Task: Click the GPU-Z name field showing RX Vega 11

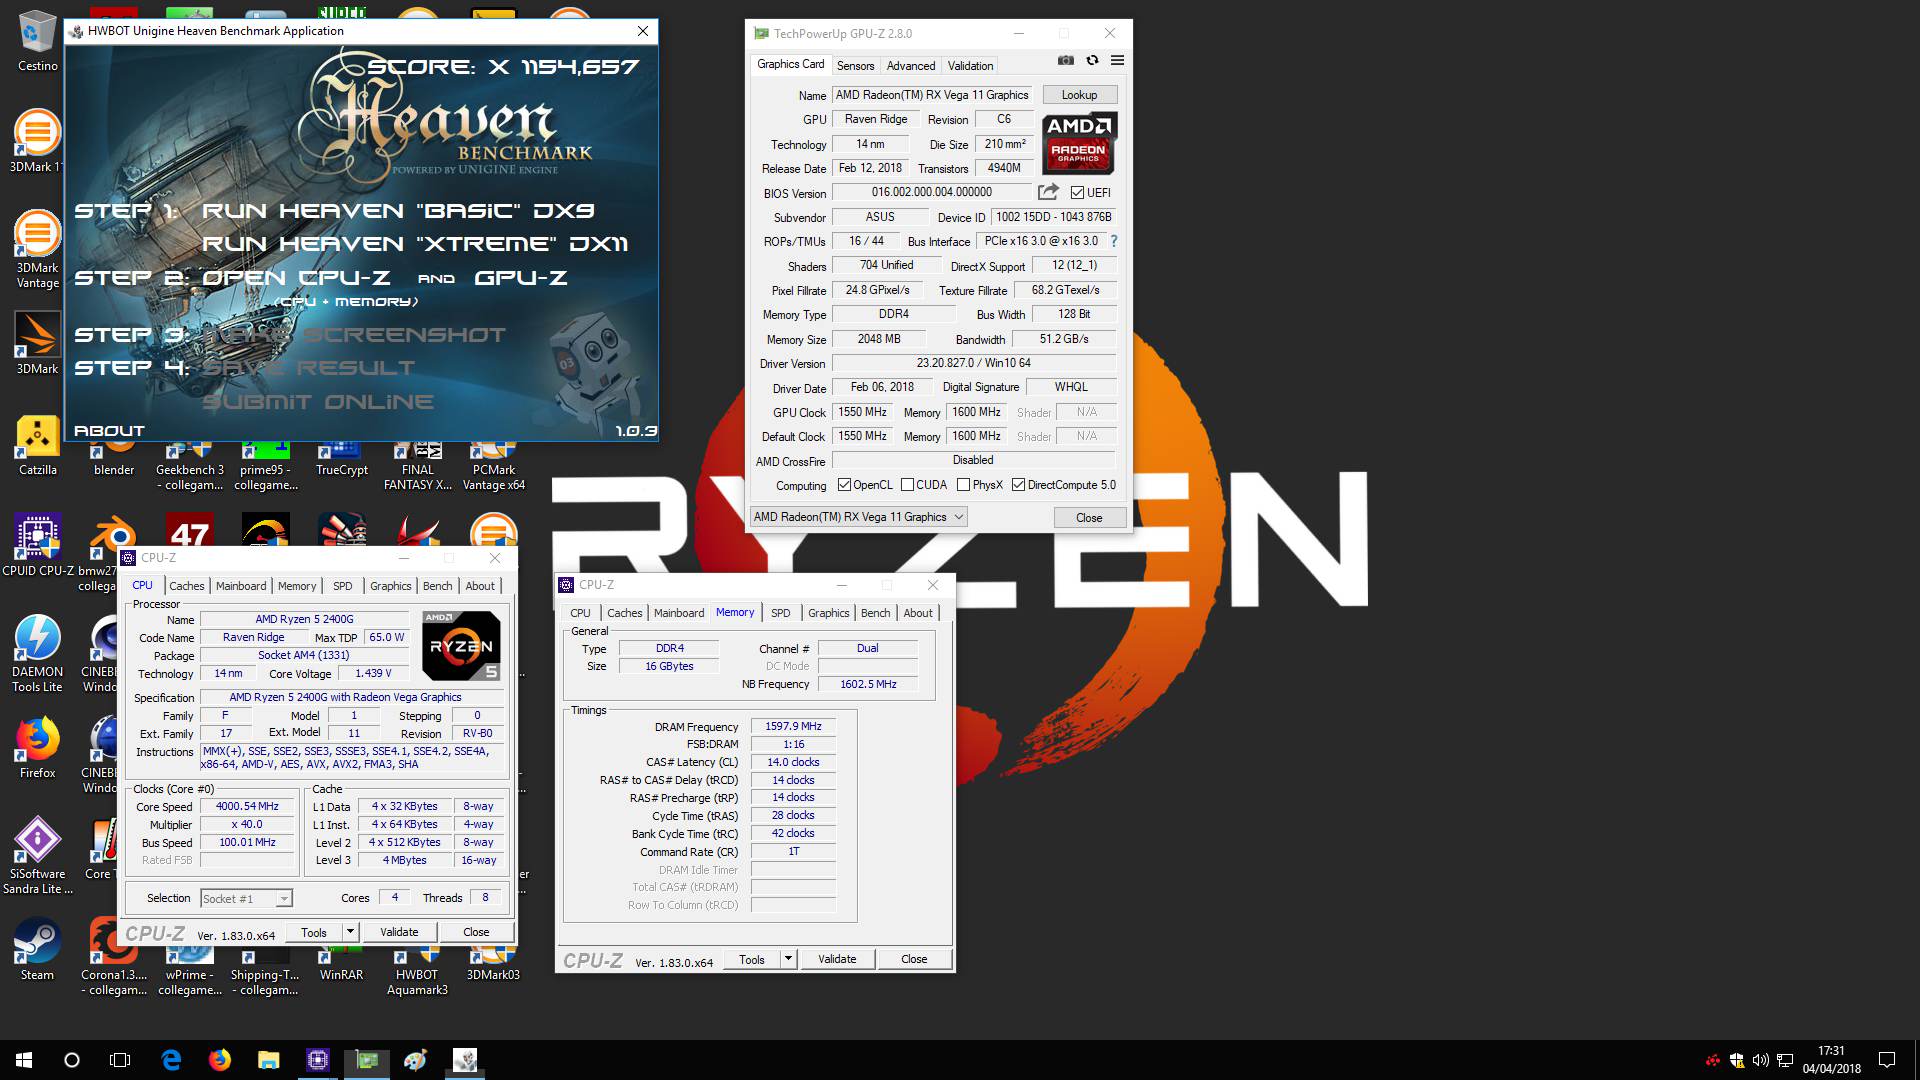Action: point(932,95)
